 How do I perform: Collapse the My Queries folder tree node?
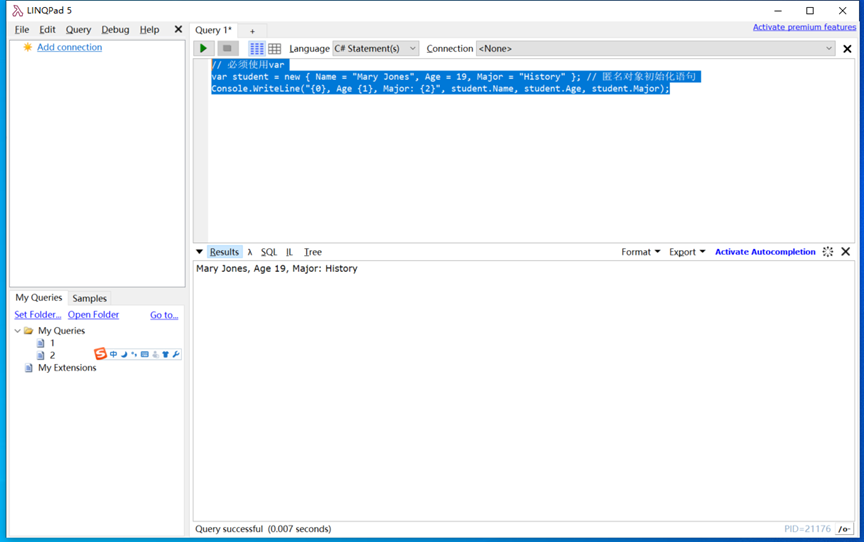[x=18, y=330]
